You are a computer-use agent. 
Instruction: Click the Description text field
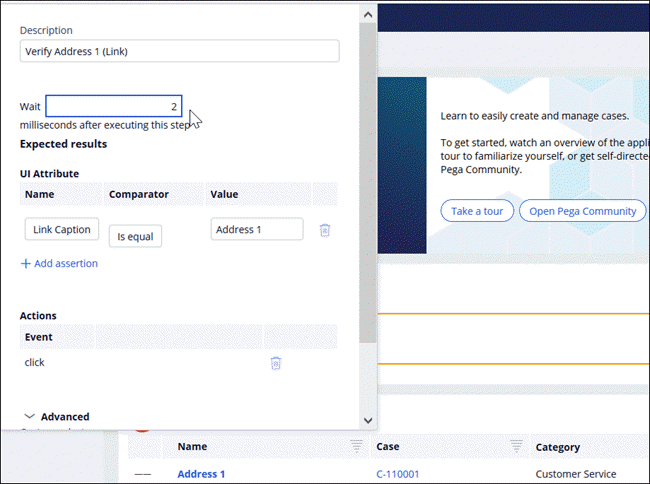pyautogui.click(x=179, y=51)
